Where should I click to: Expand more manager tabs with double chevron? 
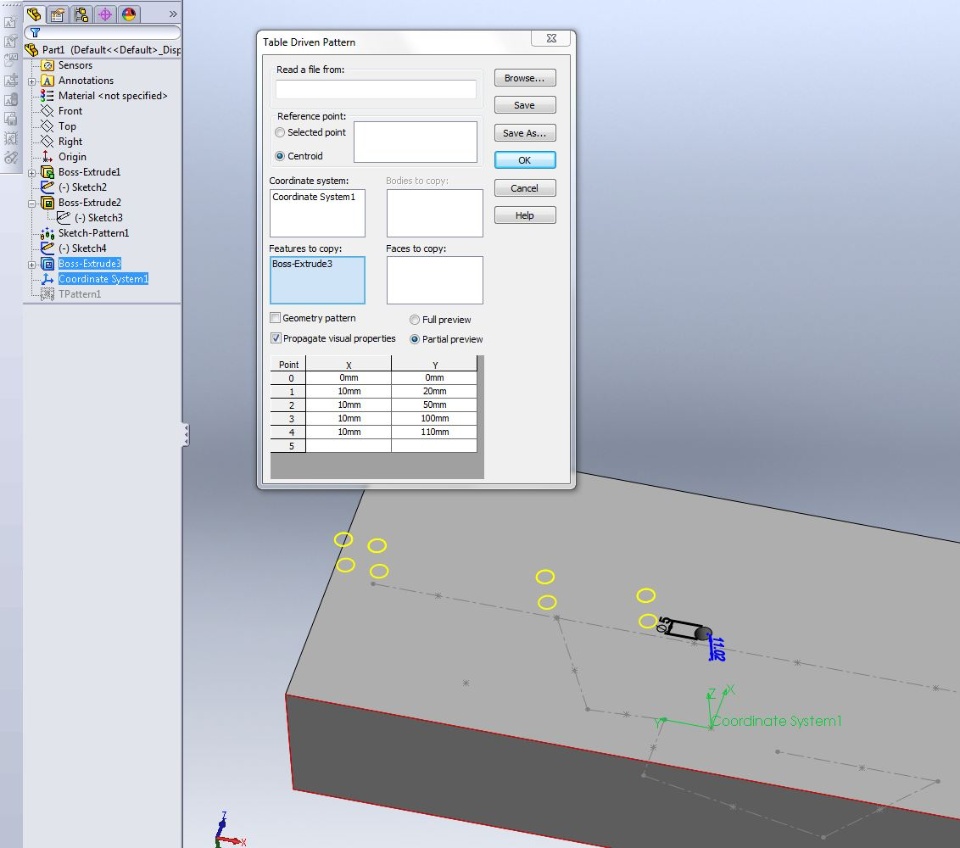173,14
